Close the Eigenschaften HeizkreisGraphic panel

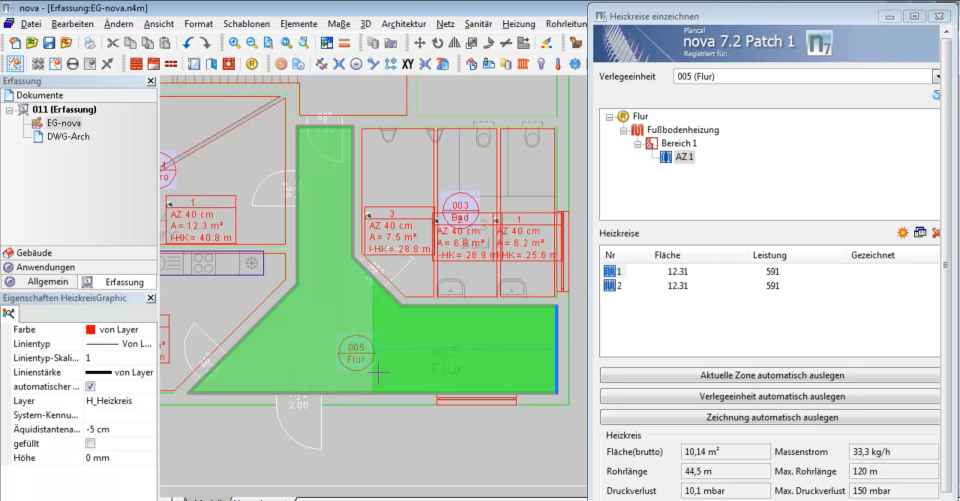coord(151,298)
